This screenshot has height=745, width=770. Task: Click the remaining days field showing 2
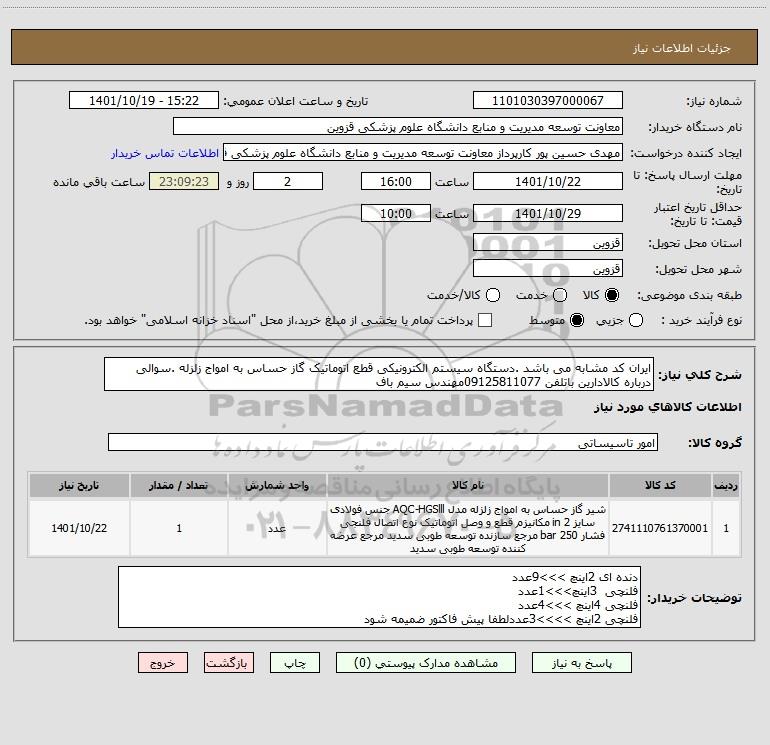pyautogui.click(x=288, y=181)
